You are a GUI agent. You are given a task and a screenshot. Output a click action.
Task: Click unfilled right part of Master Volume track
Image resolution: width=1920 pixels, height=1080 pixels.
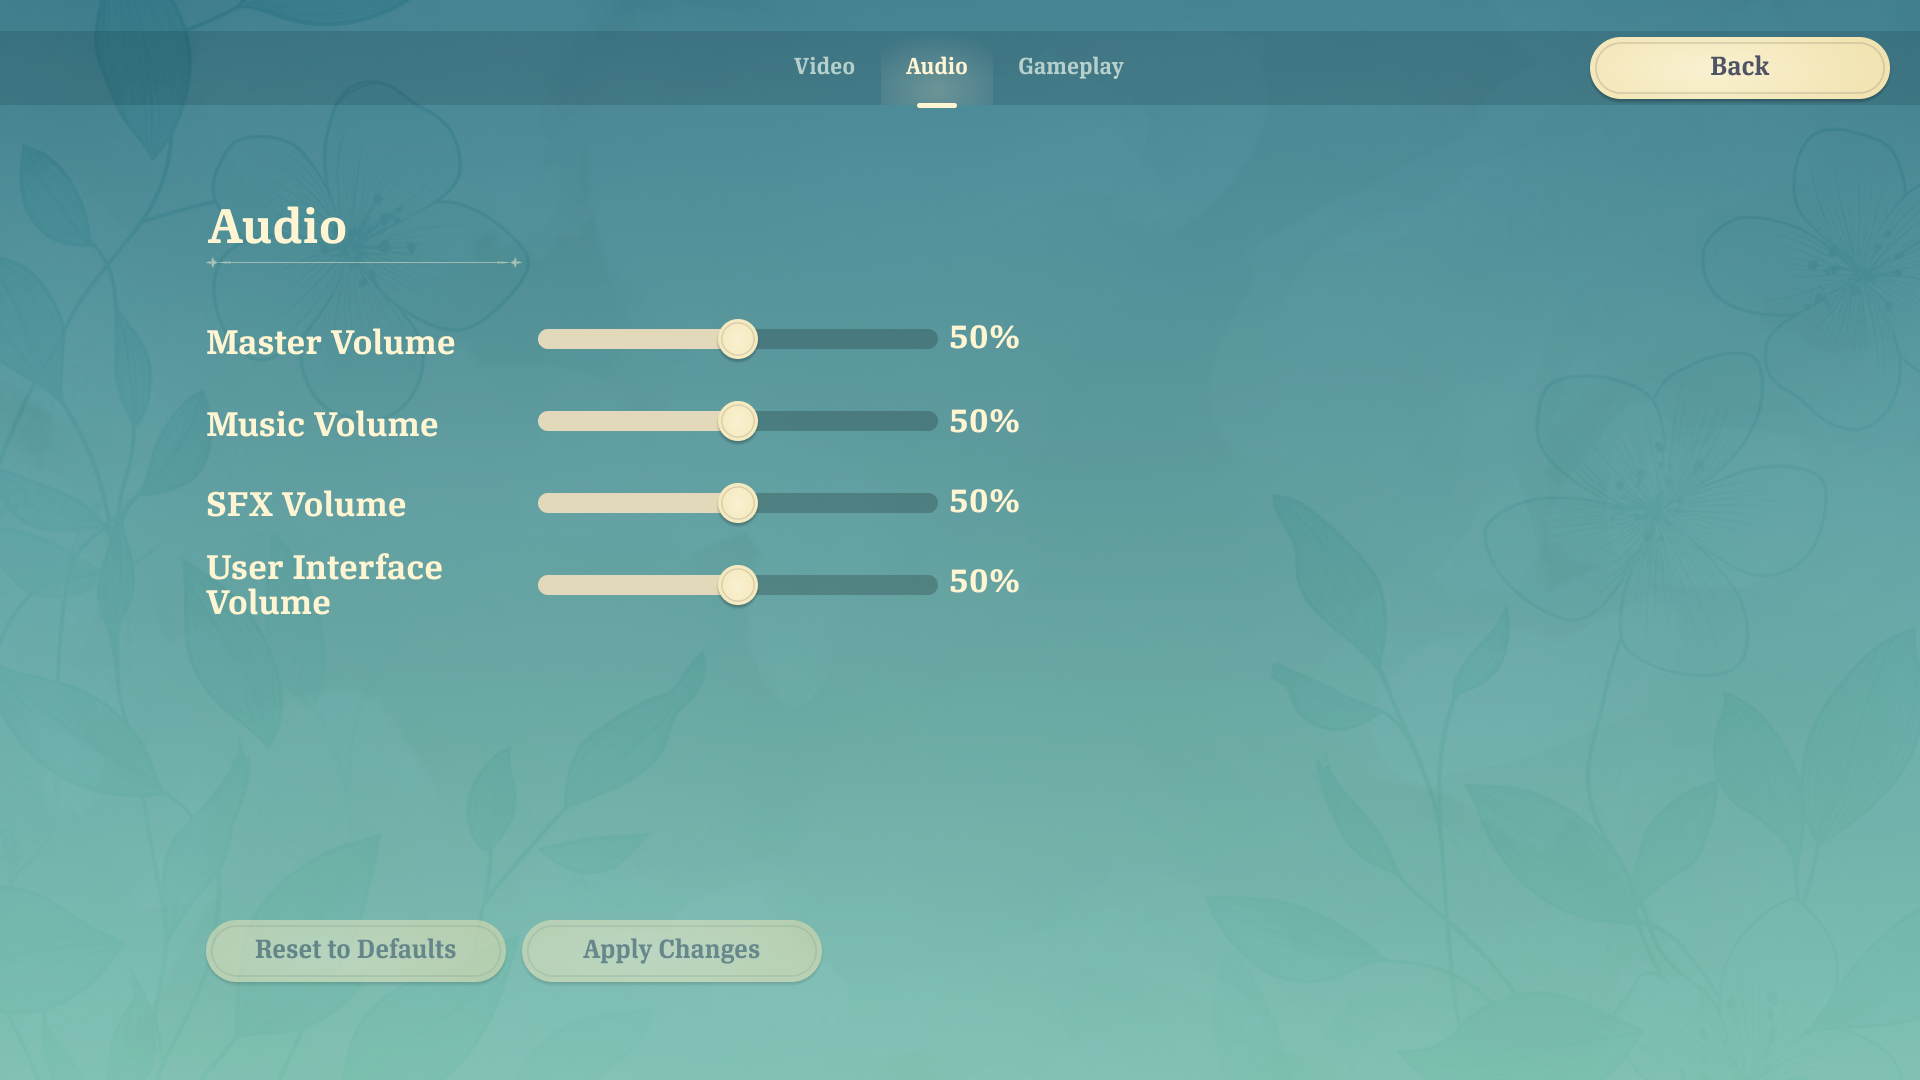(850, 339)
